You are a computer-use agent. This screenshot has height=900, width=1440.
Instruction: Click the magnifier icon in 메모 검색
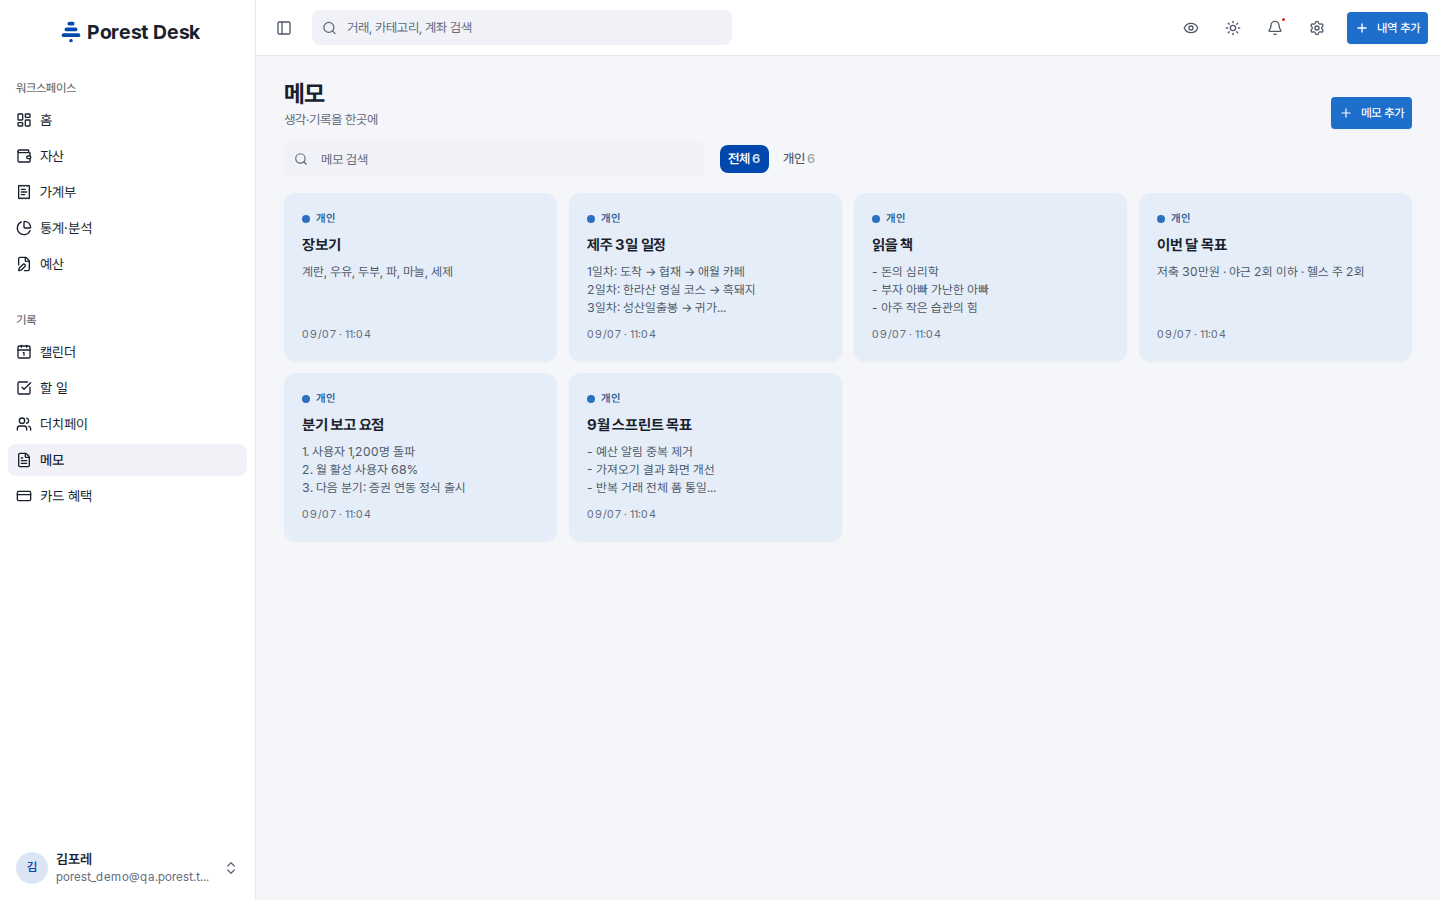tap(301, 159)
